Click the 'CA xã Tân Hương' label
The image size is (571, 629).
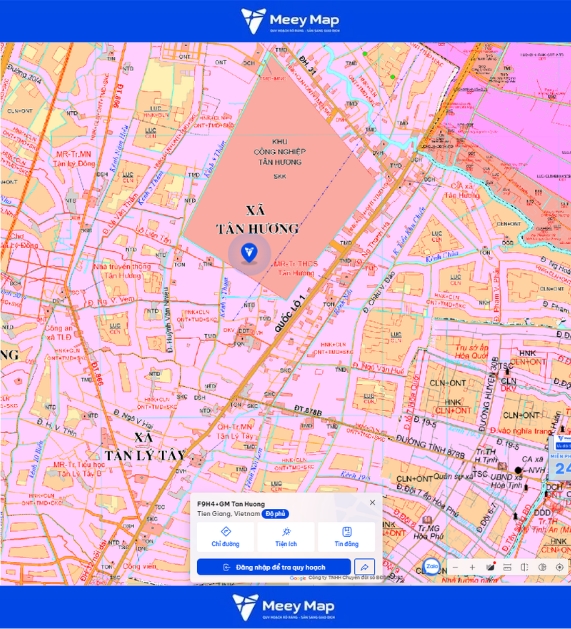point(462,191)
